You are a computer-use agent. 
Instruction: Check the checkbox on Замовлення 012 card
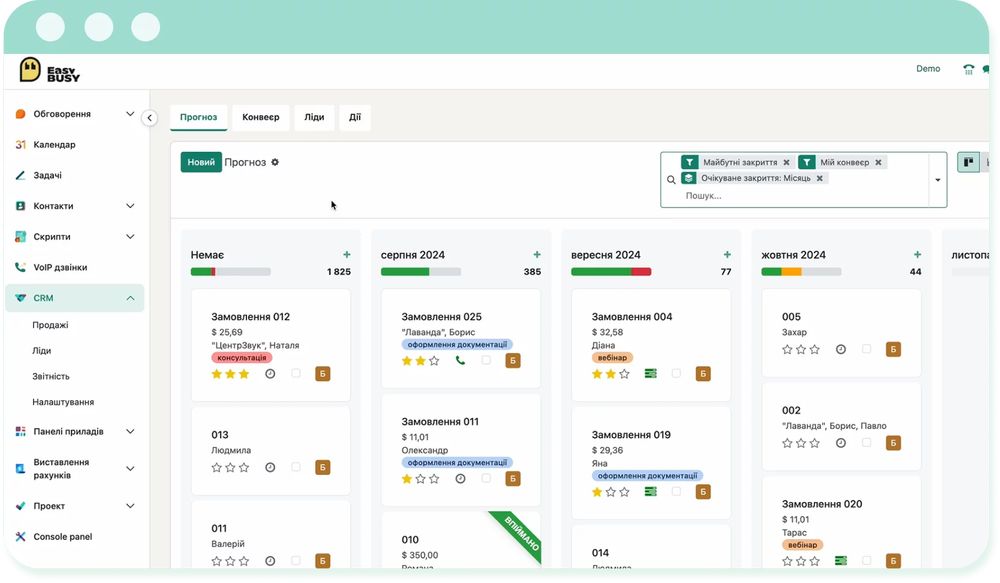(296, 373)
